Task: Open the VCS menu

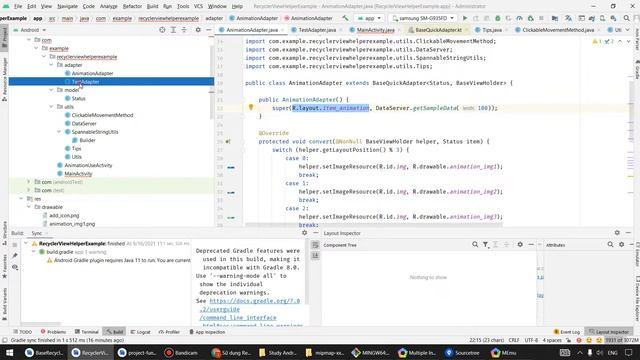Action: (198, 6)
